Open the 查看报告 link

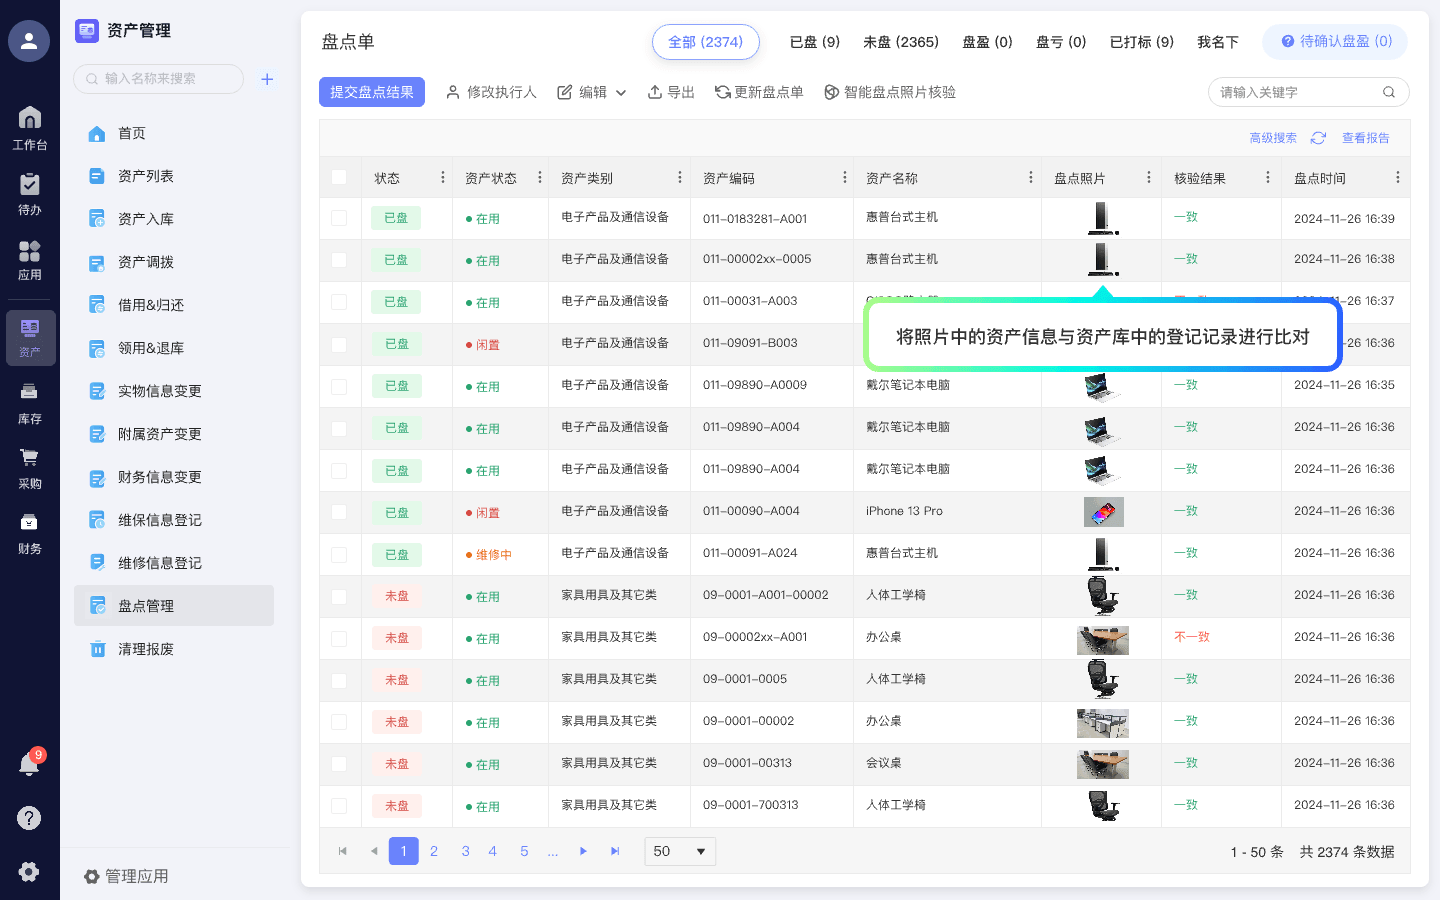(x=1366, y=138)
